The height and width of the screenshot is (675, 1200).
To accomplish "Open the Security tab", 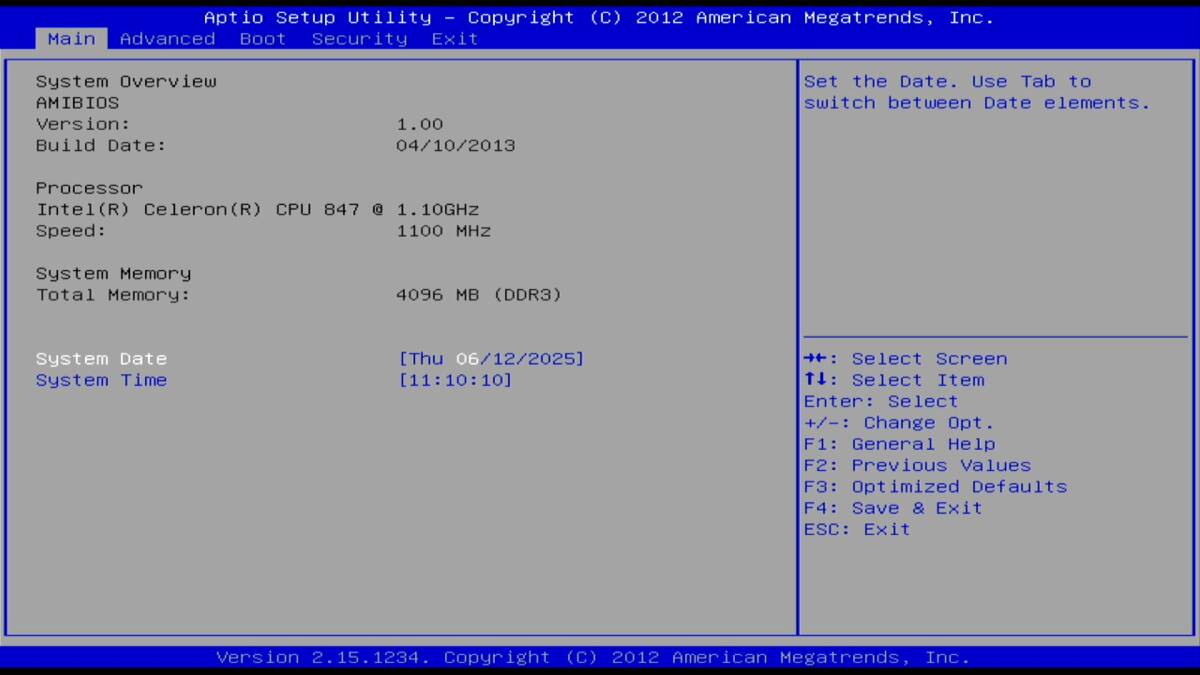I will coord(359,39).
